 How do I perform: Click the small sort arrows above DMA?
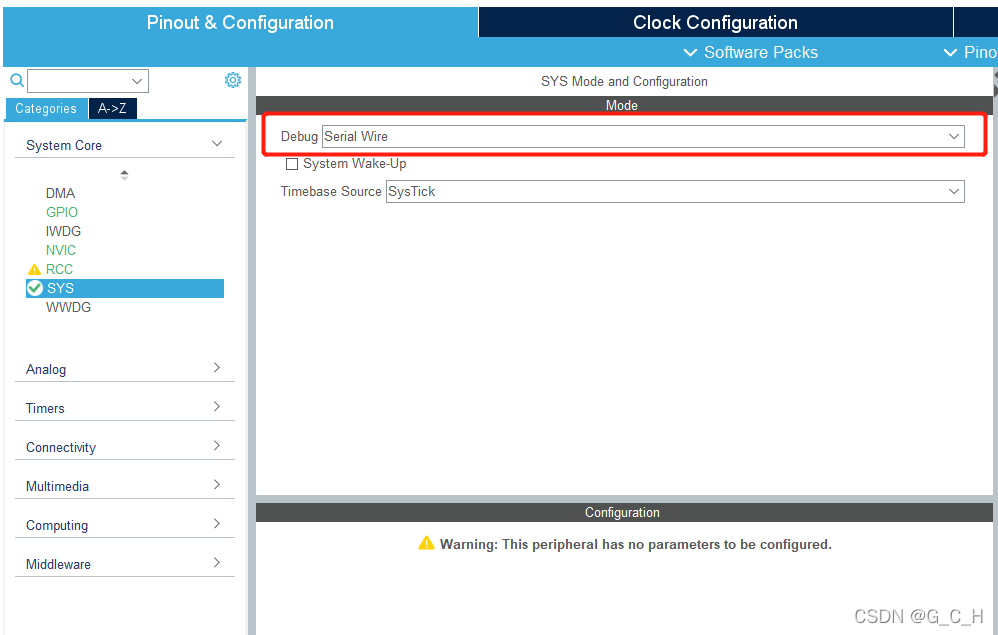[x=124, y=175]
